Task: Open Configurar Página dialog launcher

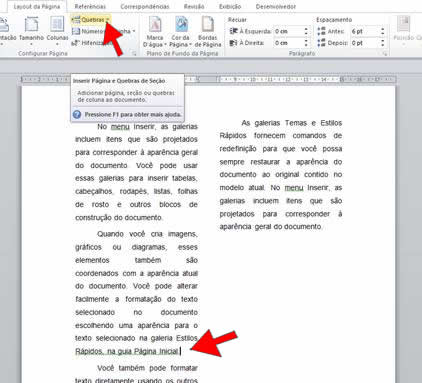Action: pyautogui.click(x=134, y=53)
